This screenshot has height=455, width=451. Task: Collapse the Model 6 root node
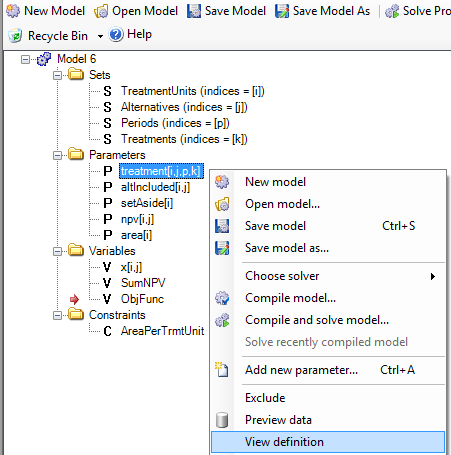tap(25, 59)
